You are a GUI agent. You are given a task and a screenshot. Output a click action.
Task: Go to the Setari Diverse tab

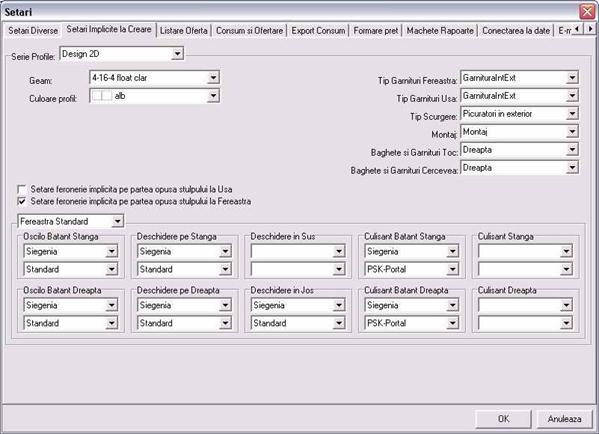[33, 31]
